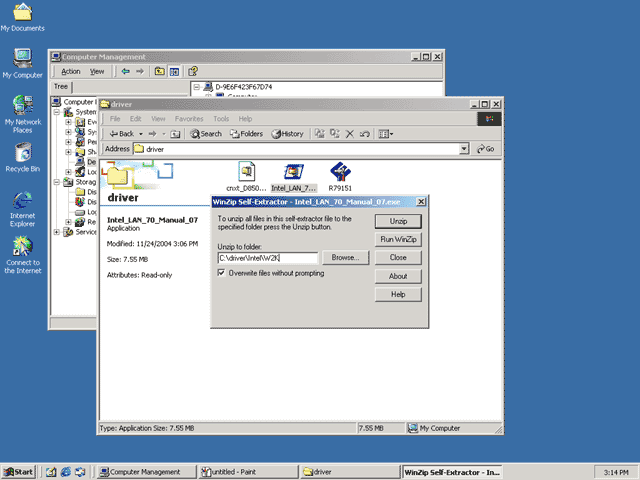Go up one folder level
The height and width of the screenshot is (480, 640).
pos(175,134)
